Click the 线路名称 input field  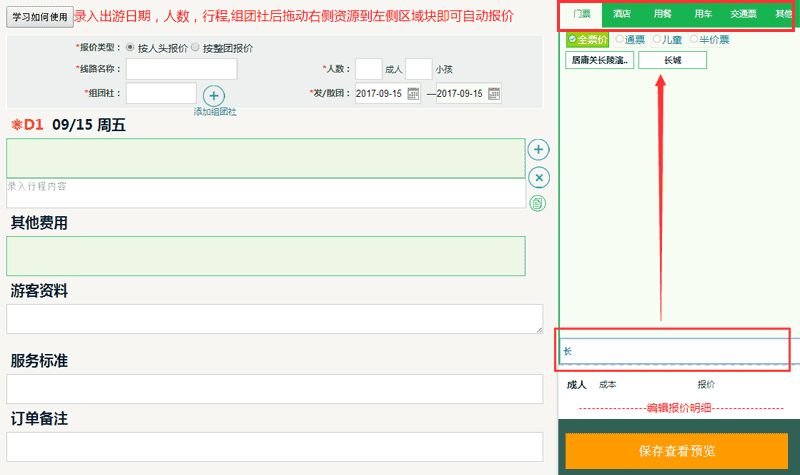[181, 69]
